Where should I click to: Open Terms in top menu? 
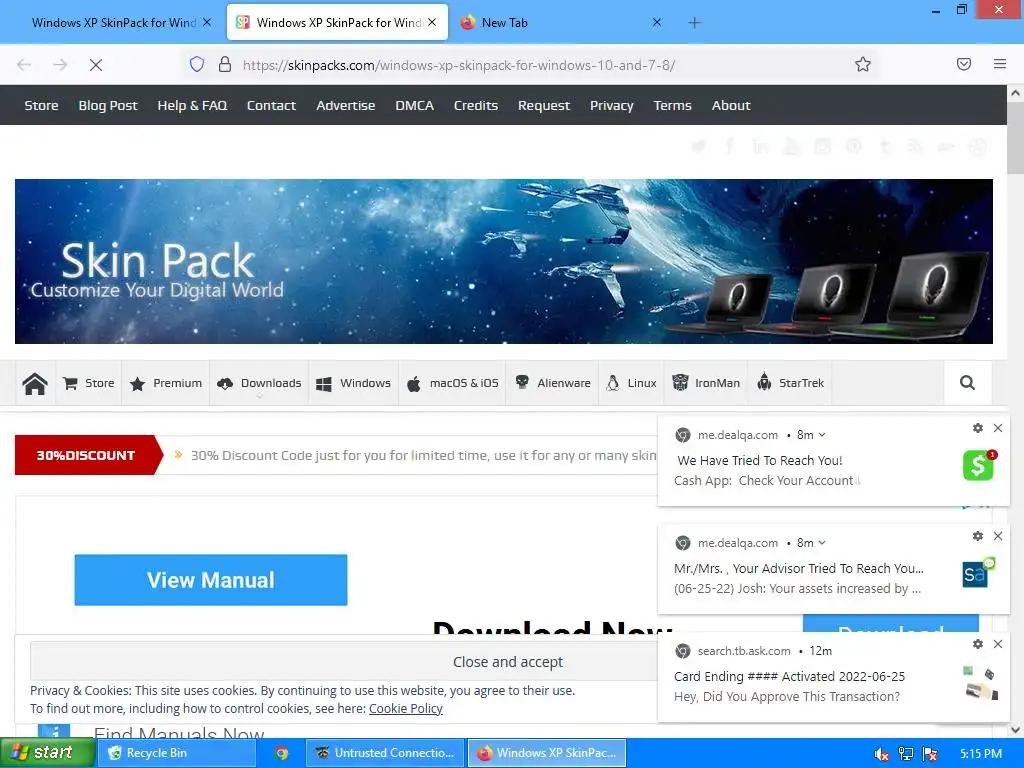(x=672, y=105)
